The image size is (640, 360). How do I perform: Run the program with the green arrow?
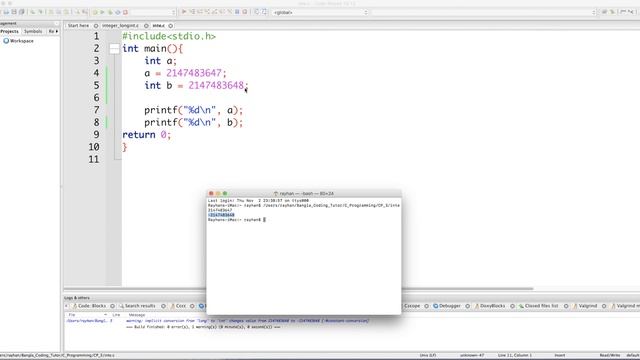tap(102, 12)
